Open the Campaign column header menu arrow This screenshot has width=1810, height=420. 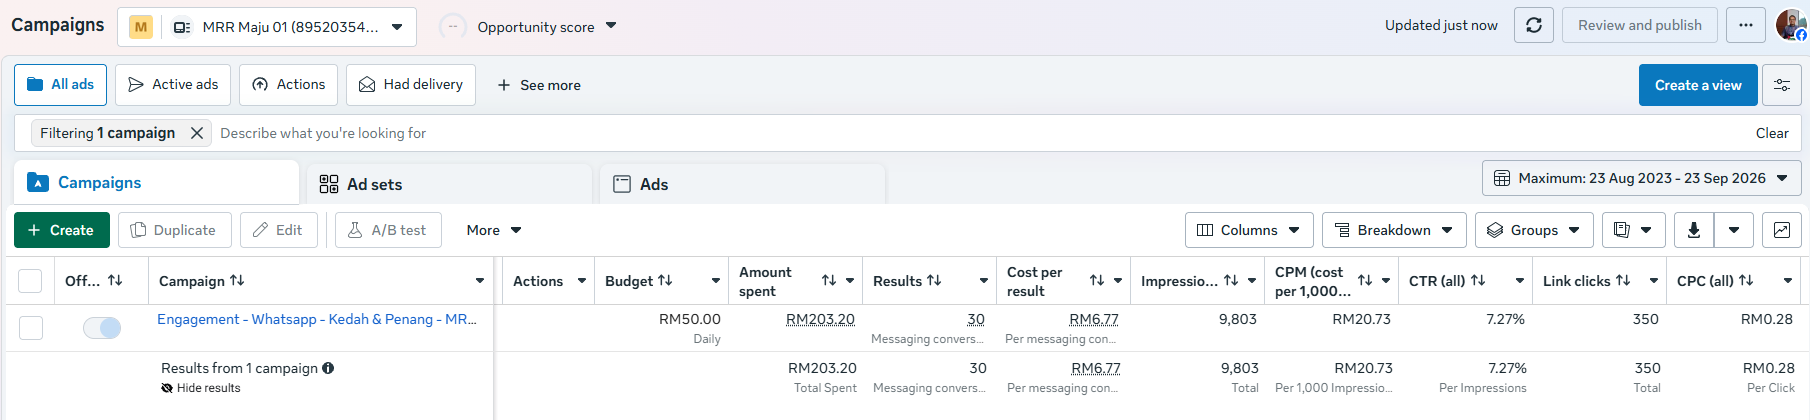tap(480, 281)
